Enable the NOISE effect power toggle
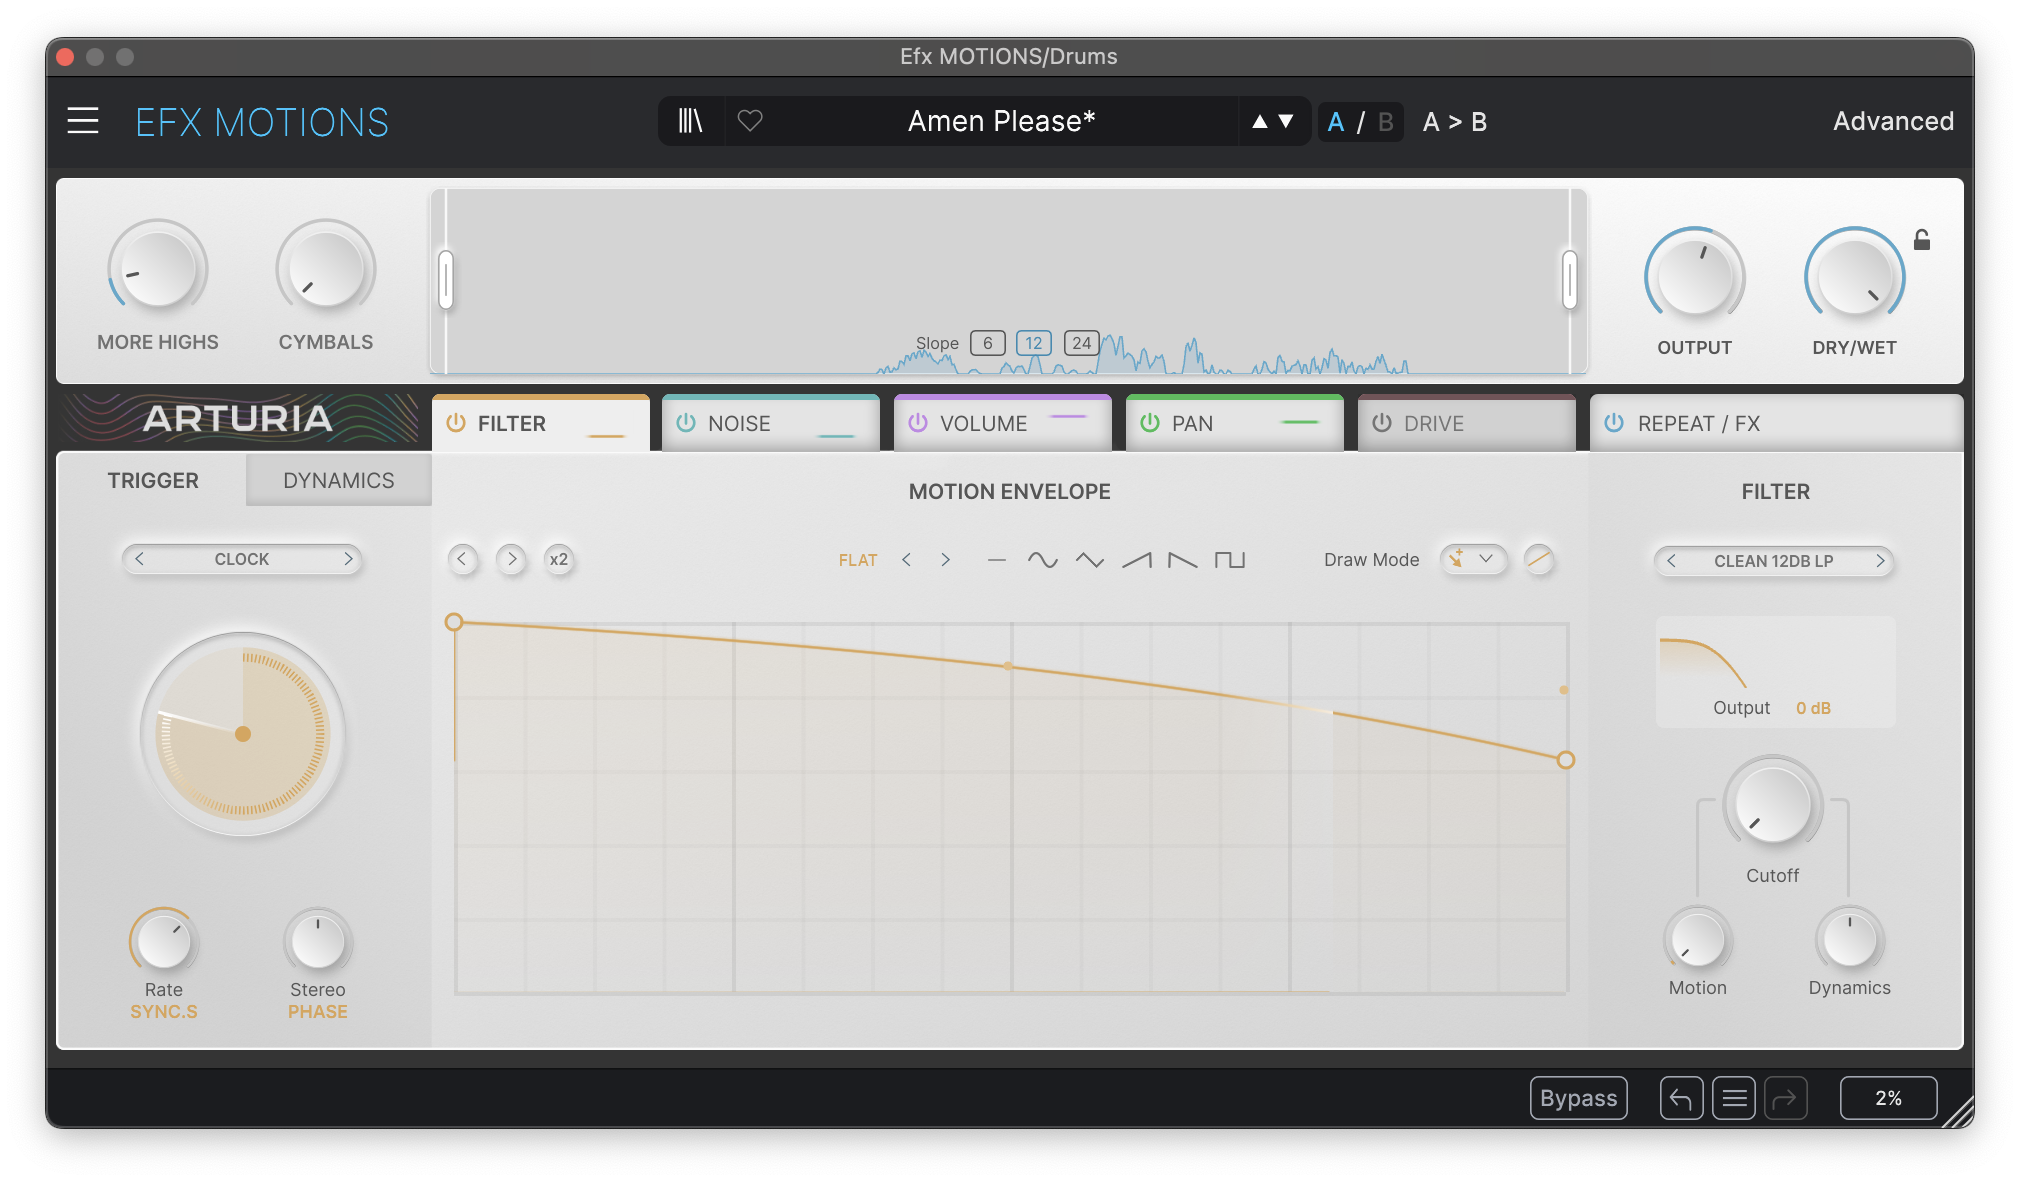This screenshot has width=2020, height=1182. (686, 422)
